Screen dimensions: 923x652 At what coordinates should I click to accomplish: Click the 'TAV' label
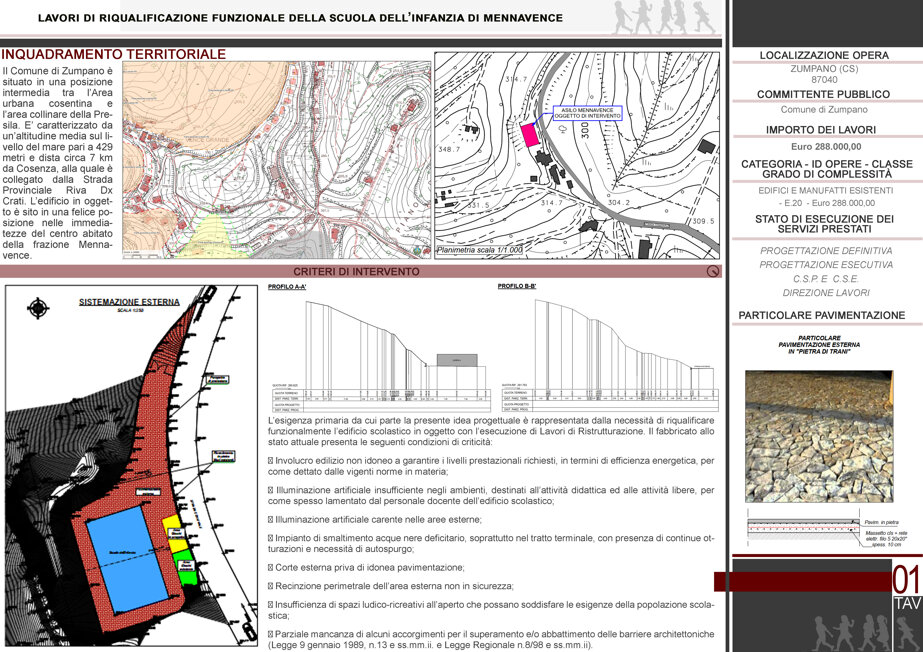[907, 604]
